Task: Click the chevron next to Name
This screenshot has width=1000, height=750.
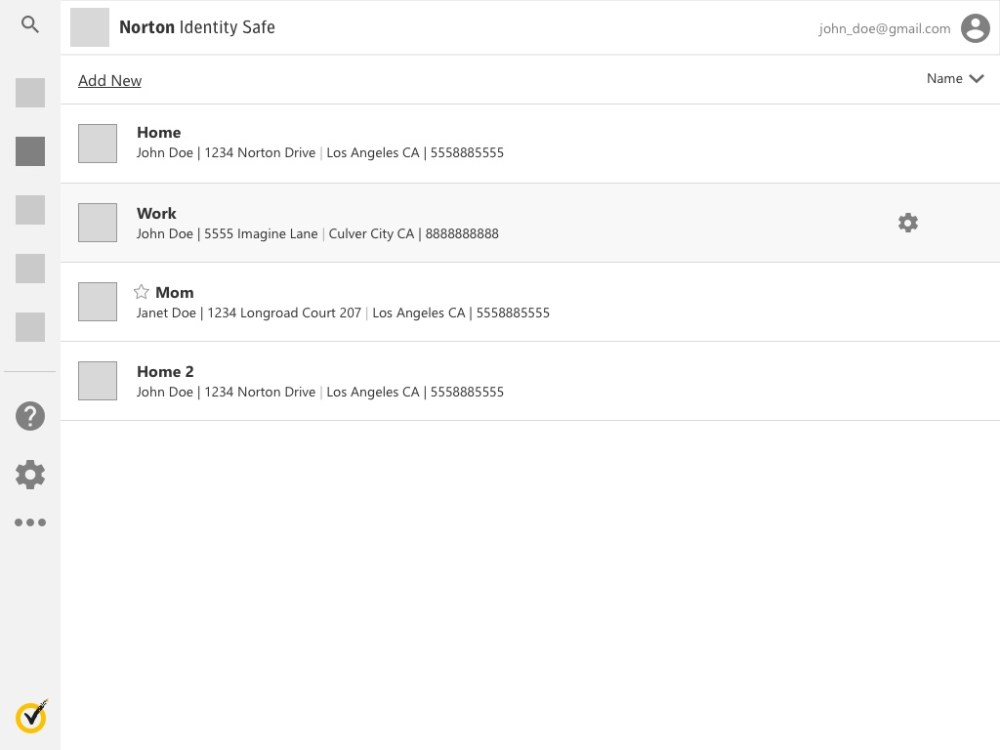Action: point(977,79)
